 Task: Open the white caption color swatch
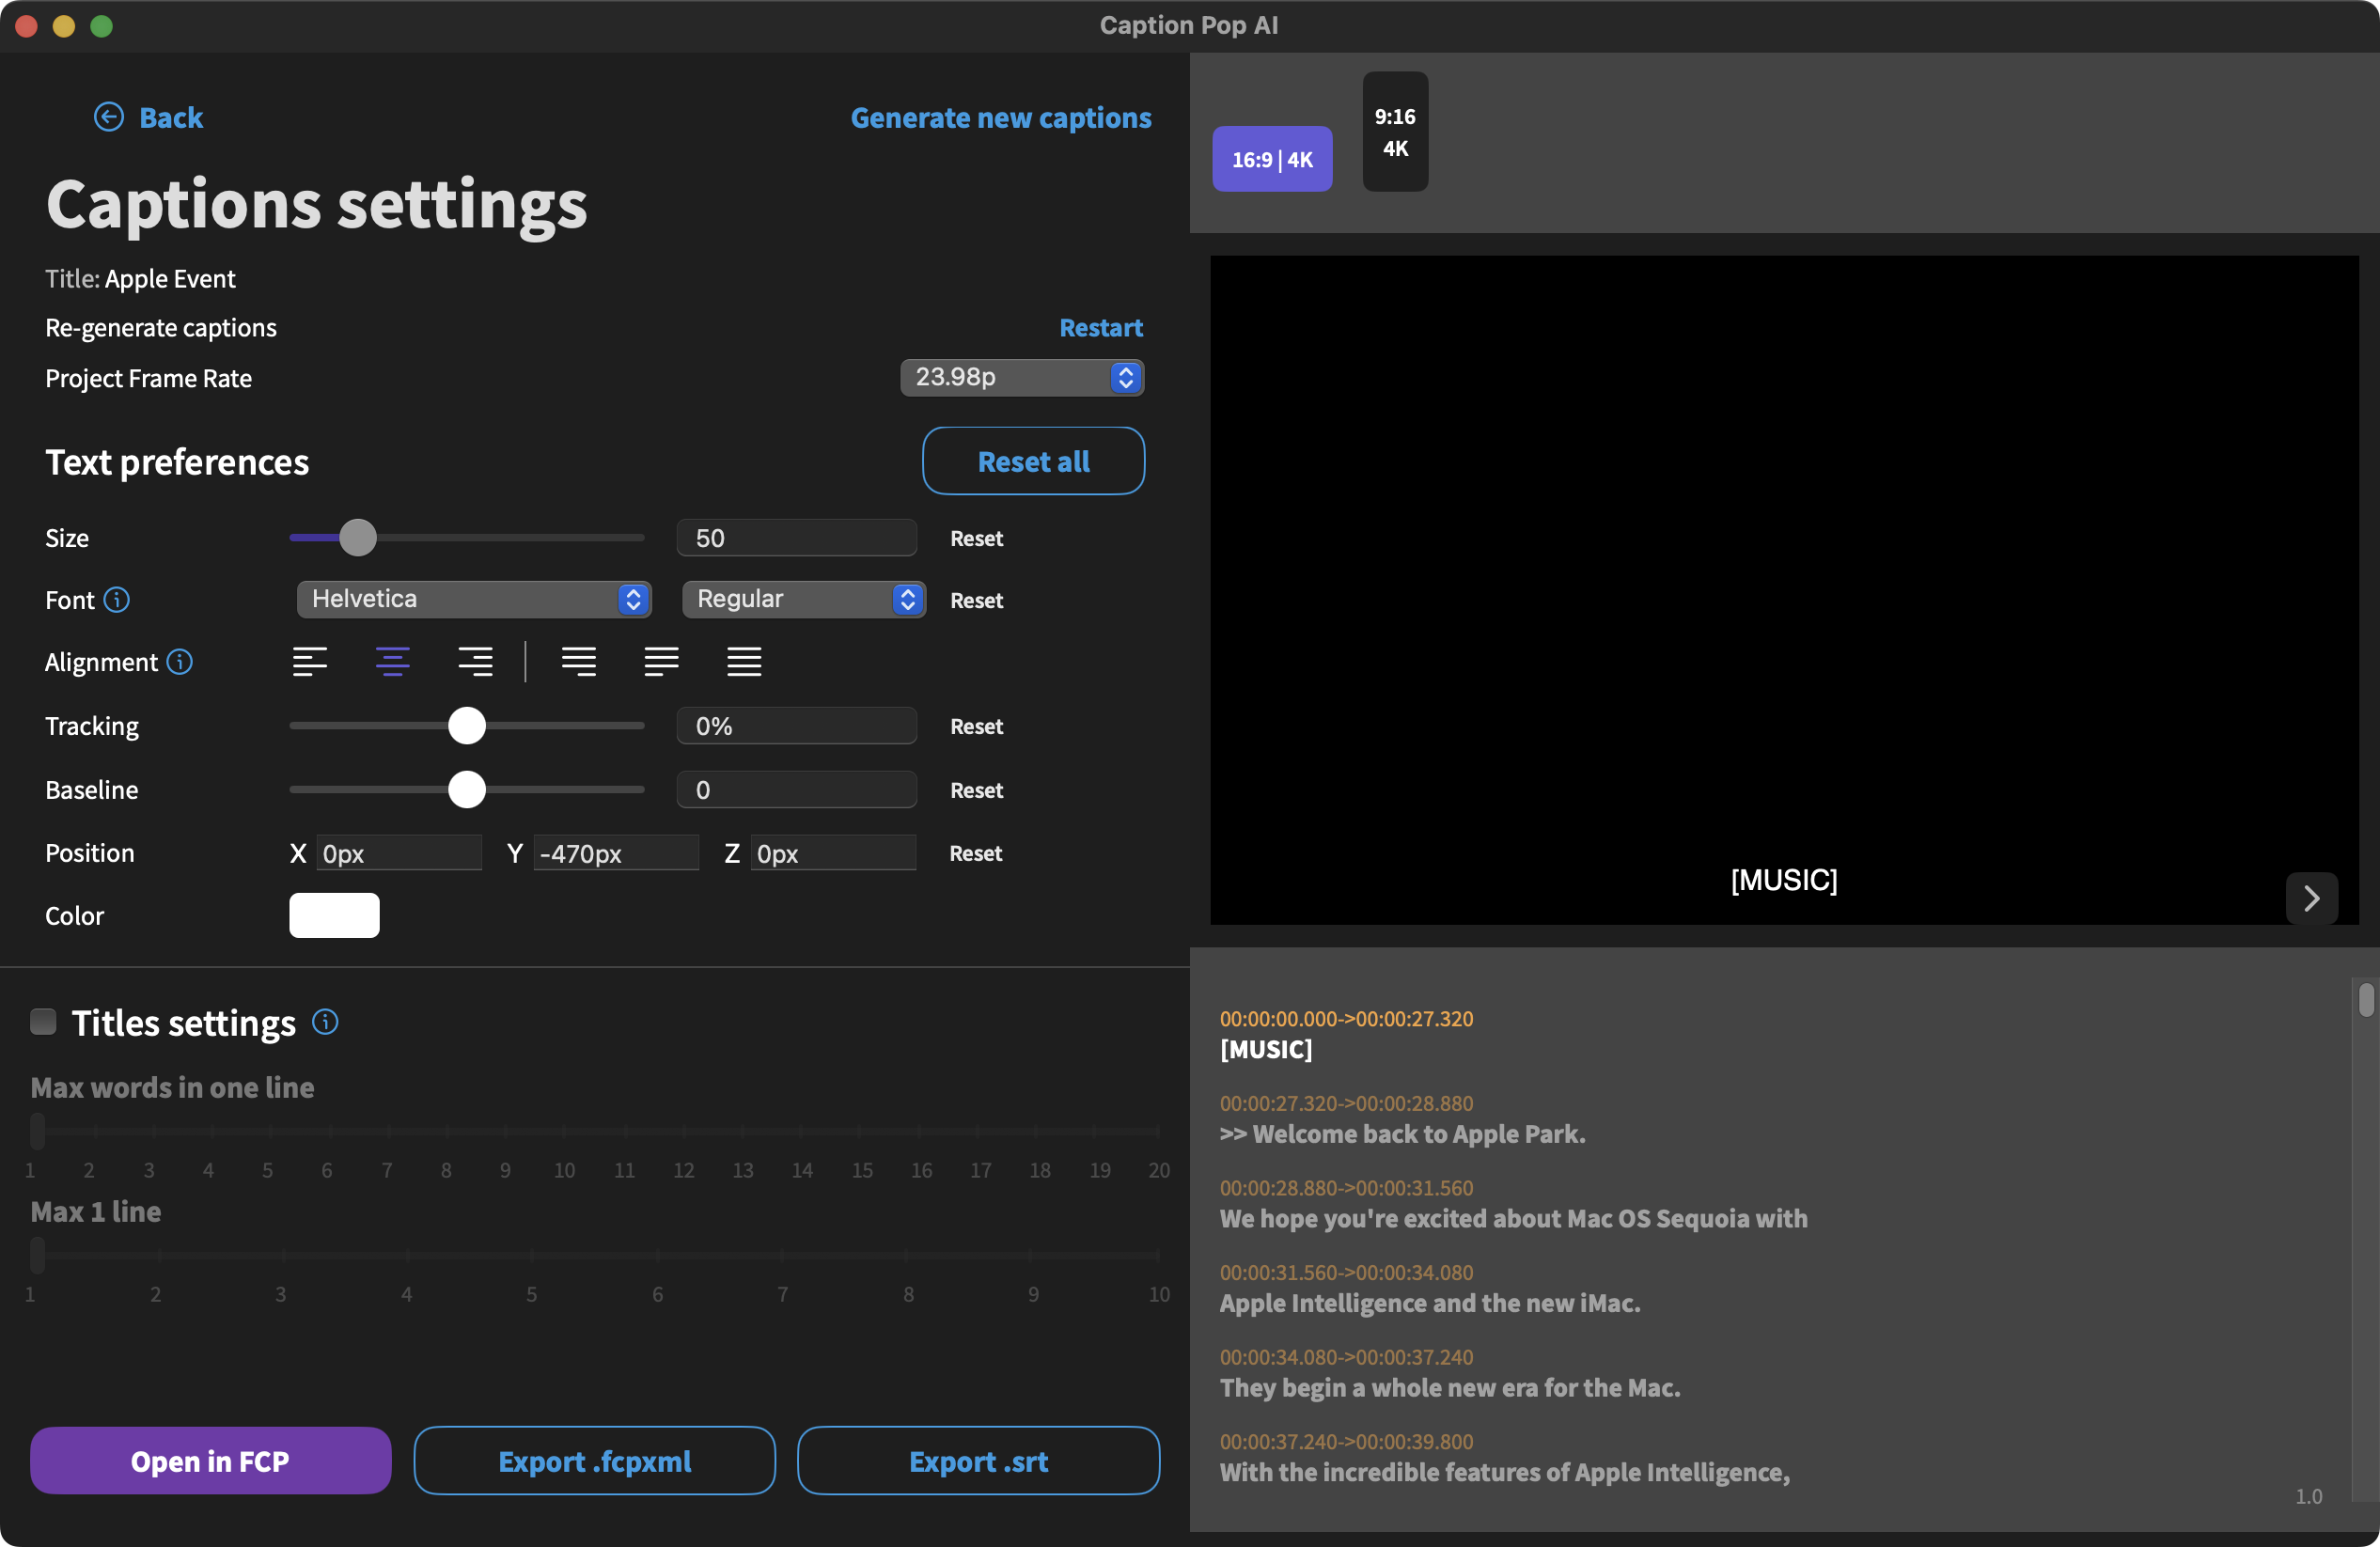click(334, 915)
